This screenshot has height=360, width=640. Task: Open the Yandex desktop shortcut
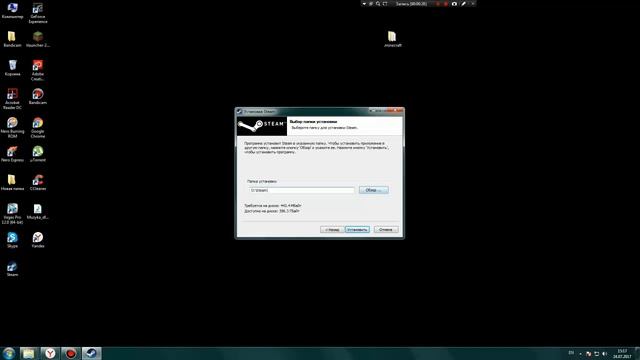tap(38, 240)
